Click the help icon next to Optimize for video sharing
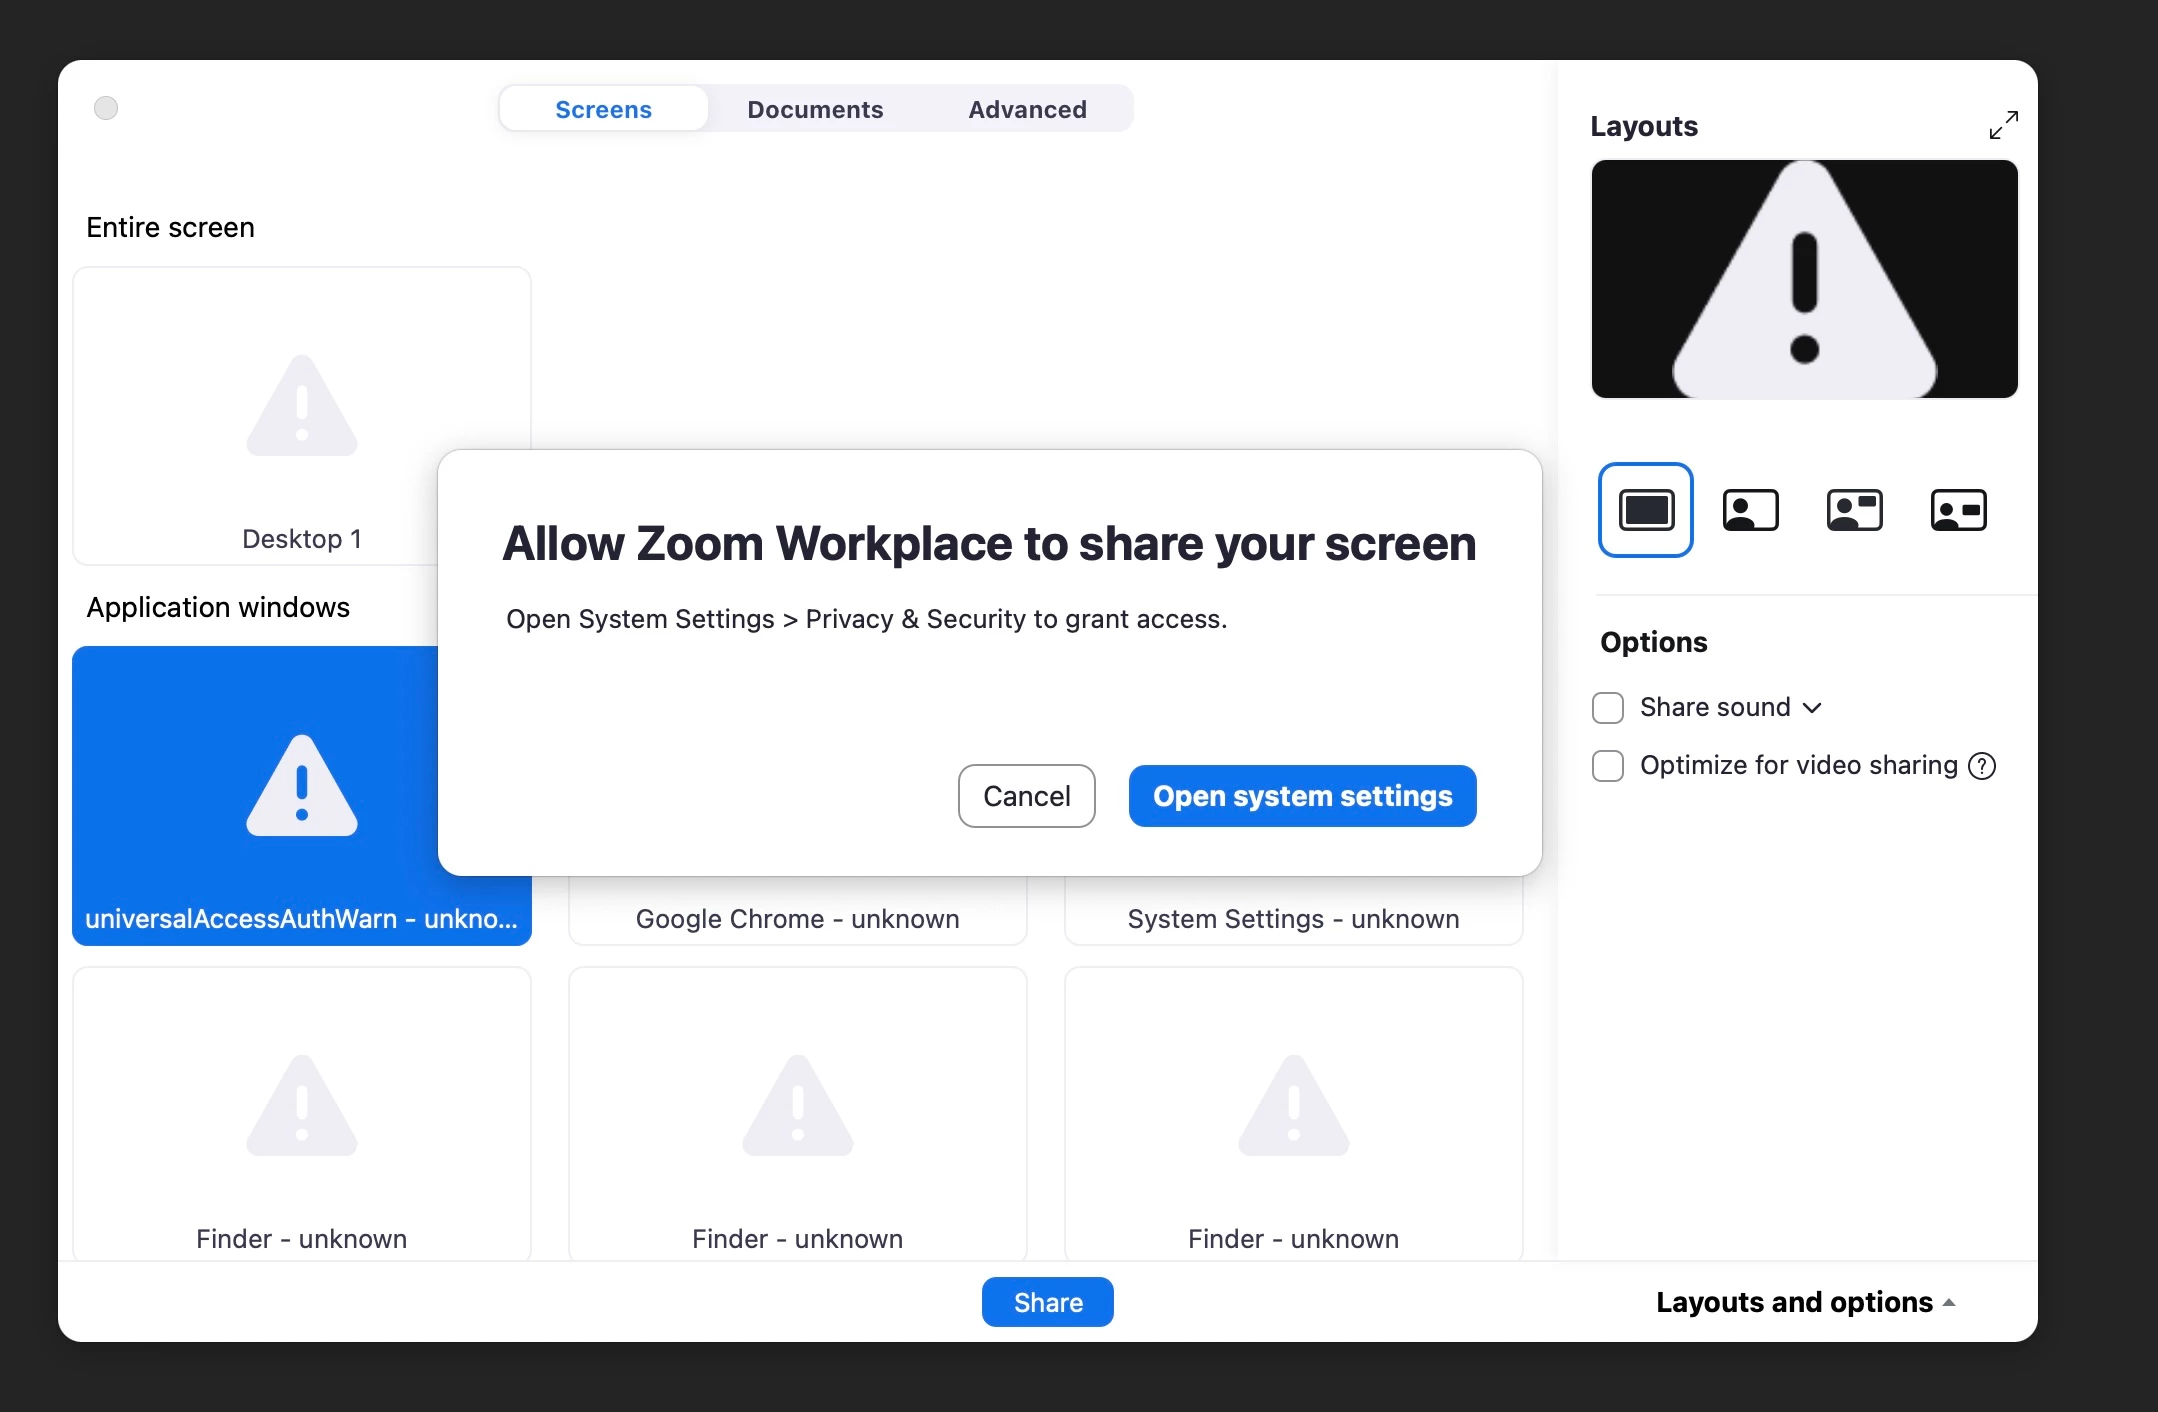This screenshot has height=1412, width=2158. click(x=1982, y=766)
